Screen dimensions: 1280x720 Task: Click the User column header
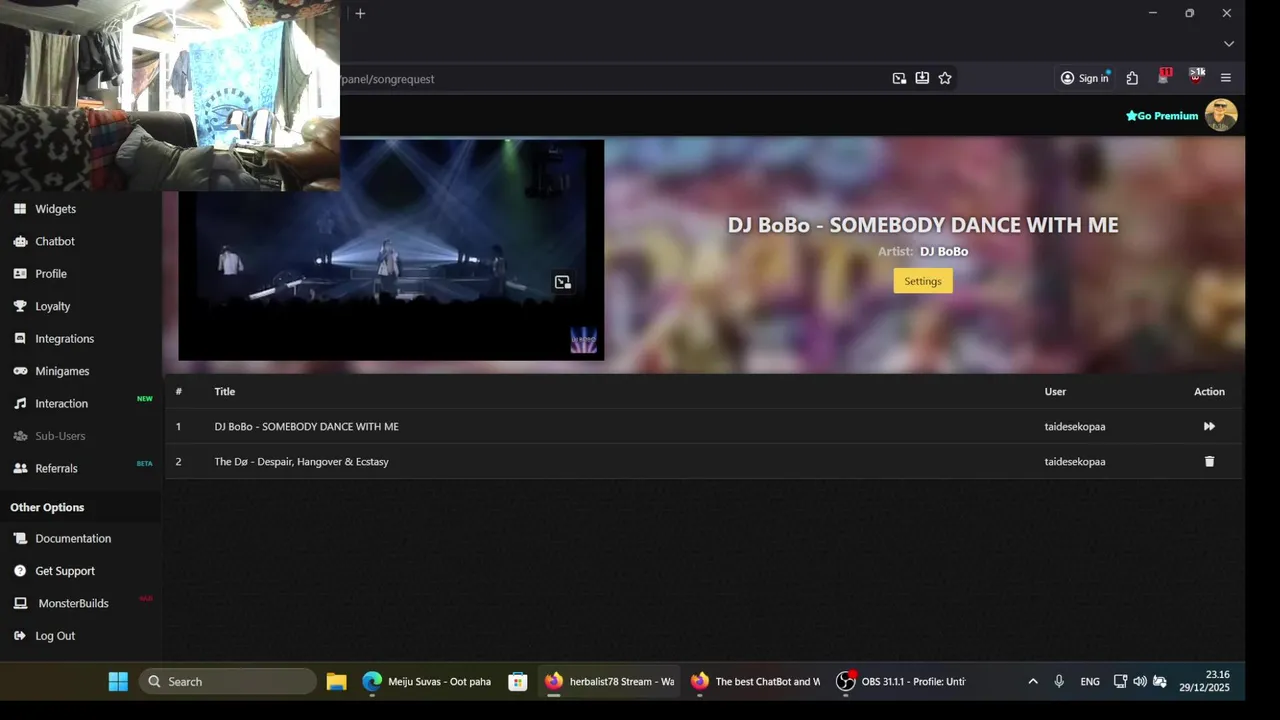coord(1055,392)
